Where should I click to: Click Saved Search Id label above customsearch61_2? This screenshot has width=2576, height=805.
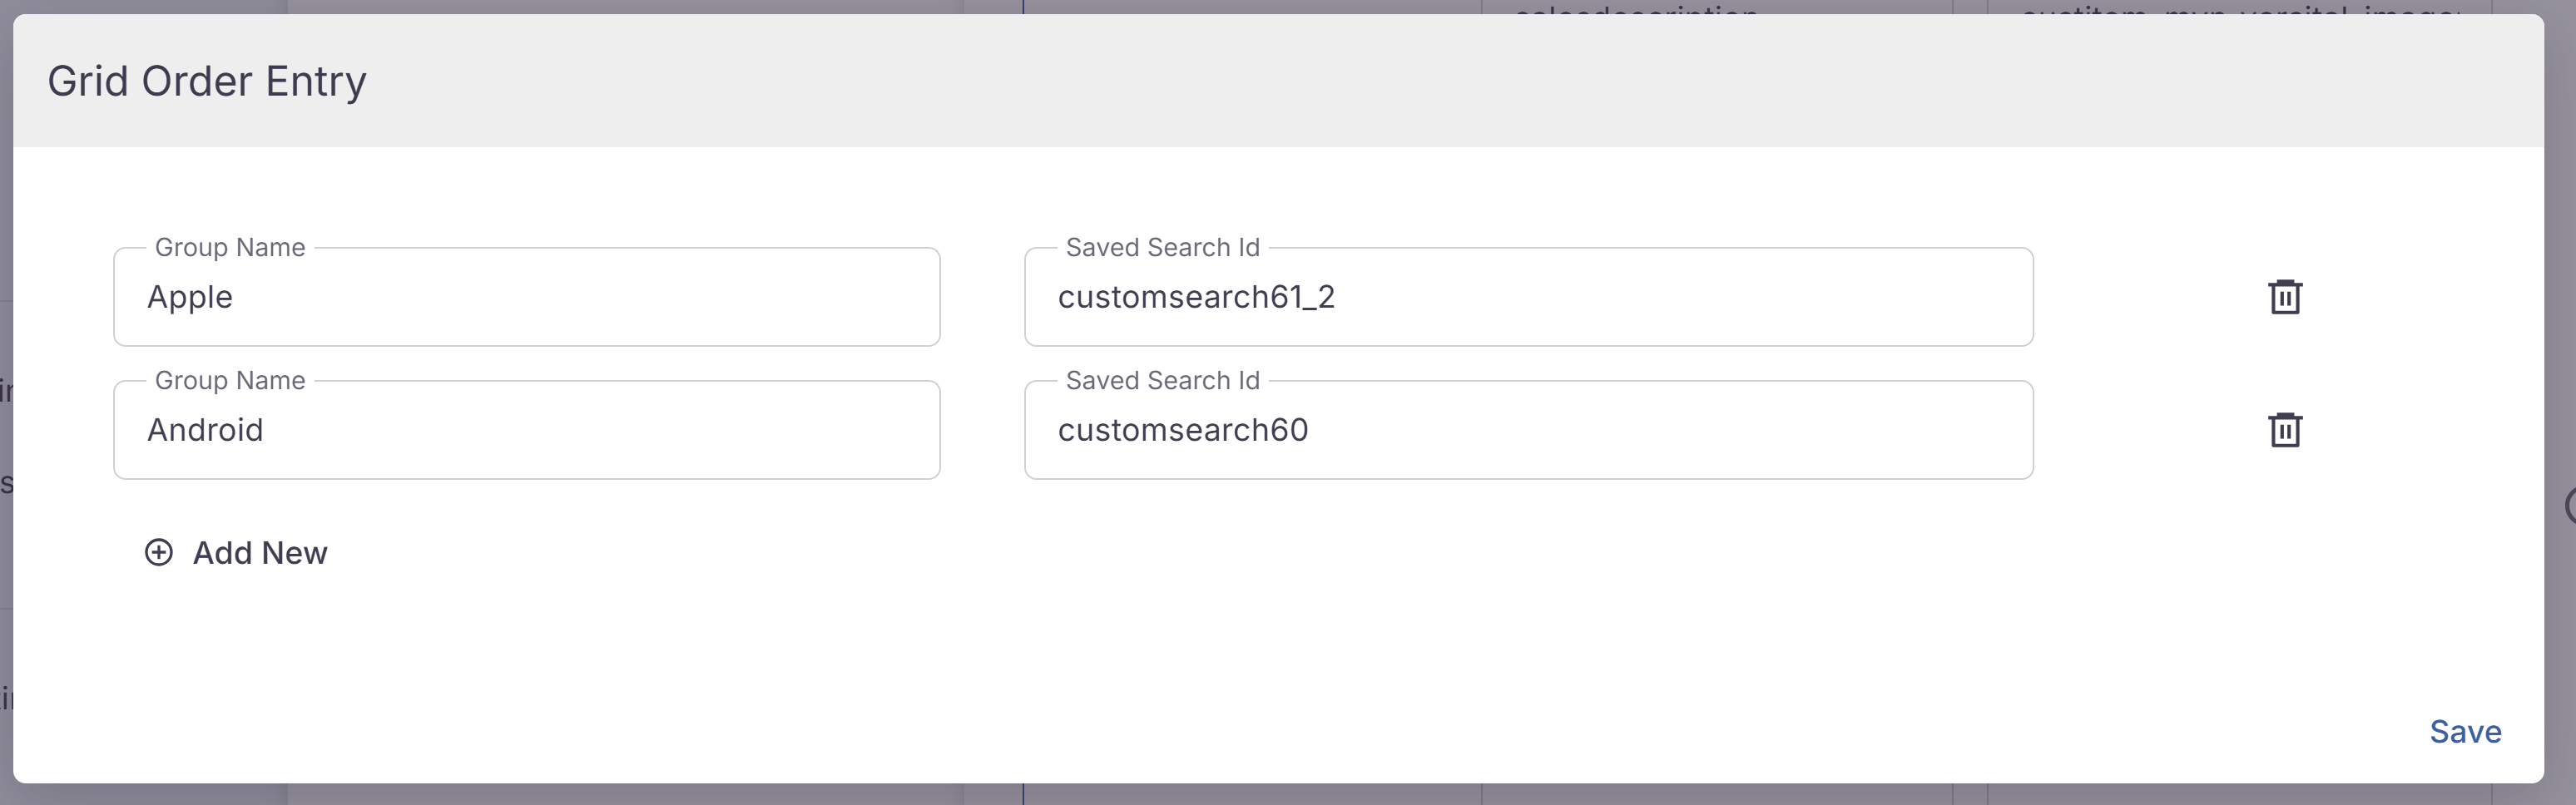coord(1162,247)
